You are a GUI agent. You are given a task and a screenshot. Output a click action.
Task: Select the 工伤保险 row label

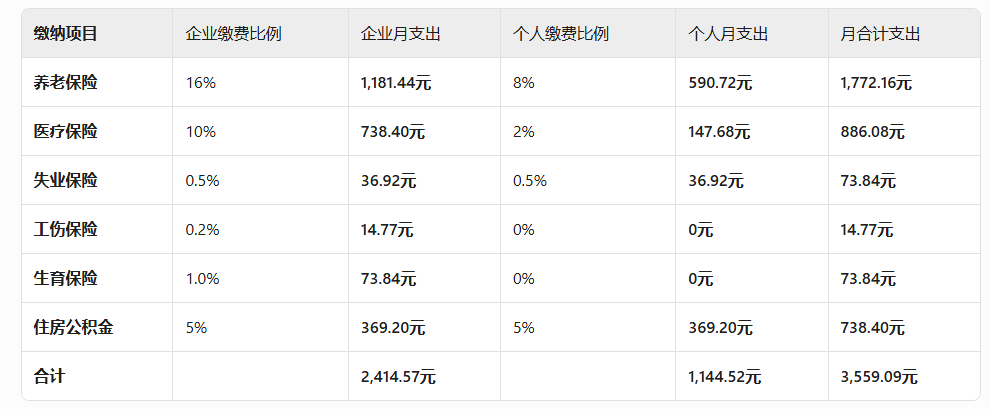[x=65, y=229]
